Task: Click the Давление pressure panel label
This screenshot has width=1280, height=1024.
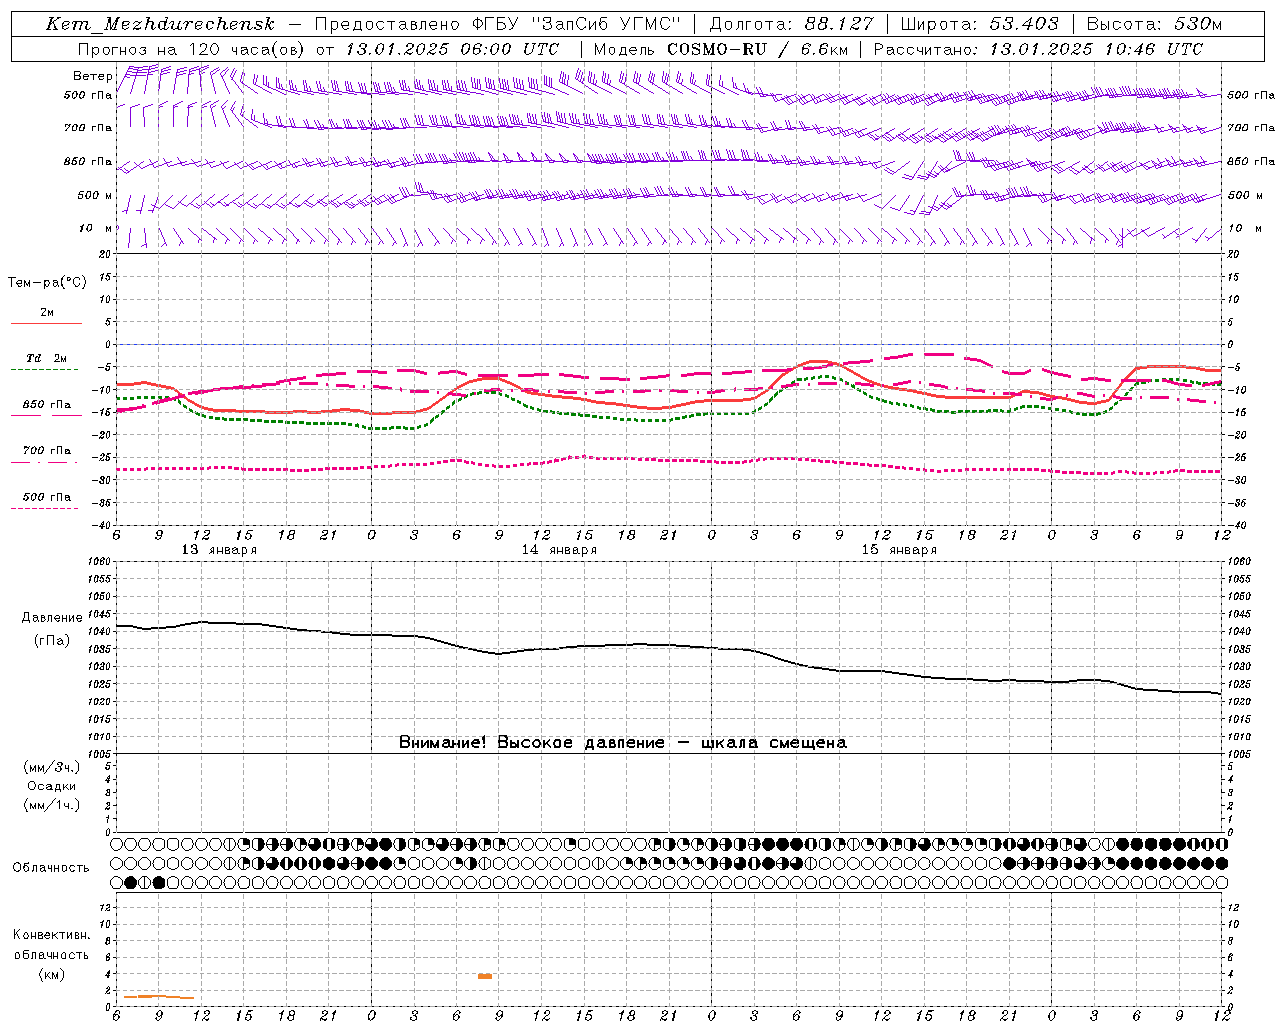Action: (52, 618)
